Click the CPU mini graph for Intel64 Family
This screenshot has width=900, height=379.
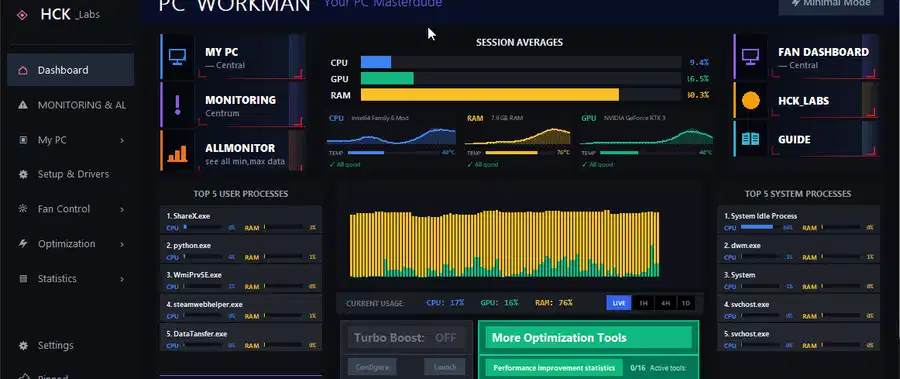coord(391,136)
